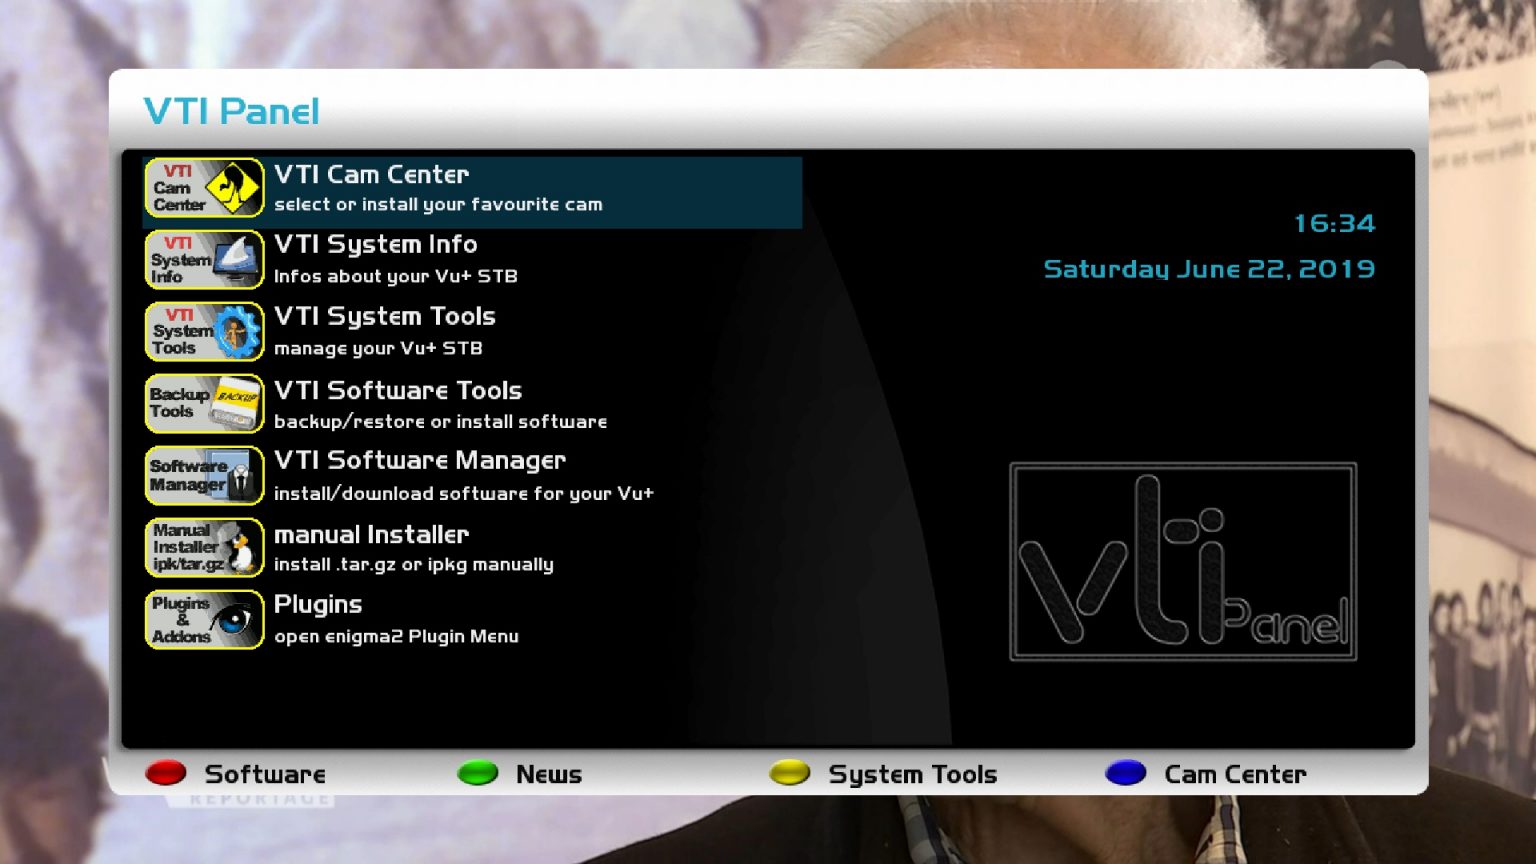The width and height of the screenshot is (1536, 864).
Task: Click 'open enigma2 Plugin Menu' description
Action: point(396,636)
